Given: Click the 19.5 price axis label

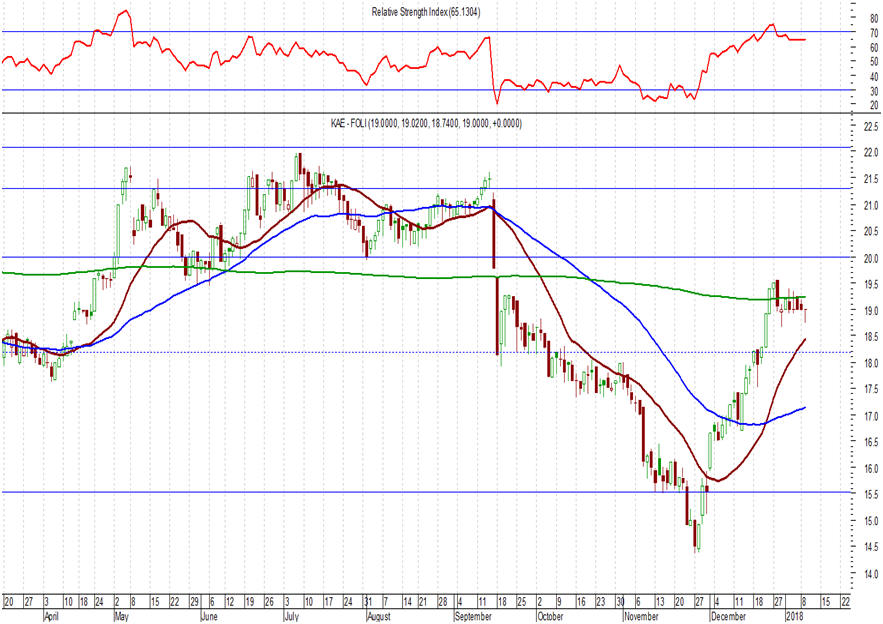Looking at the screenshot, I should coord(872,284).
